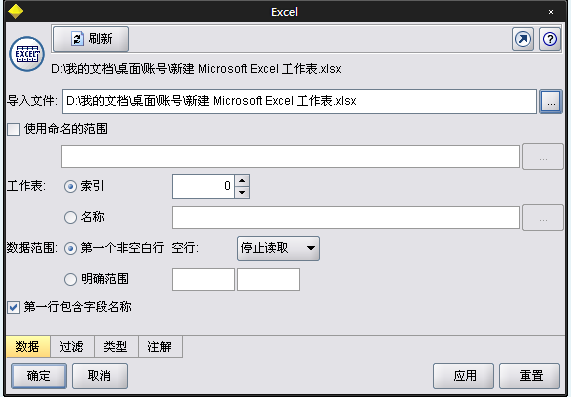Viewport: 571px width, 397px height.
Task: Click the 导入文件 path input field
Action: coord(299,101)
